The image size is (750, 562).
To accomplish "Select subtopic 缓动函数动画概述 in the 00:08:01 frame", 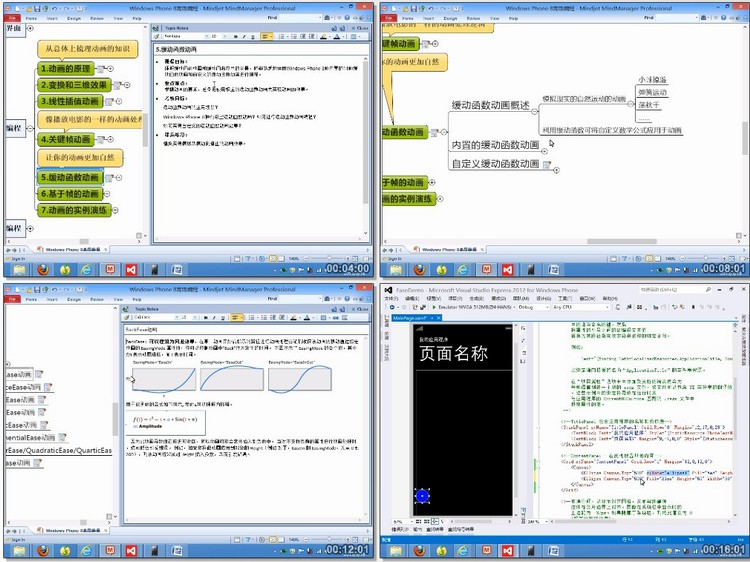I will click(x=490, y=105).
